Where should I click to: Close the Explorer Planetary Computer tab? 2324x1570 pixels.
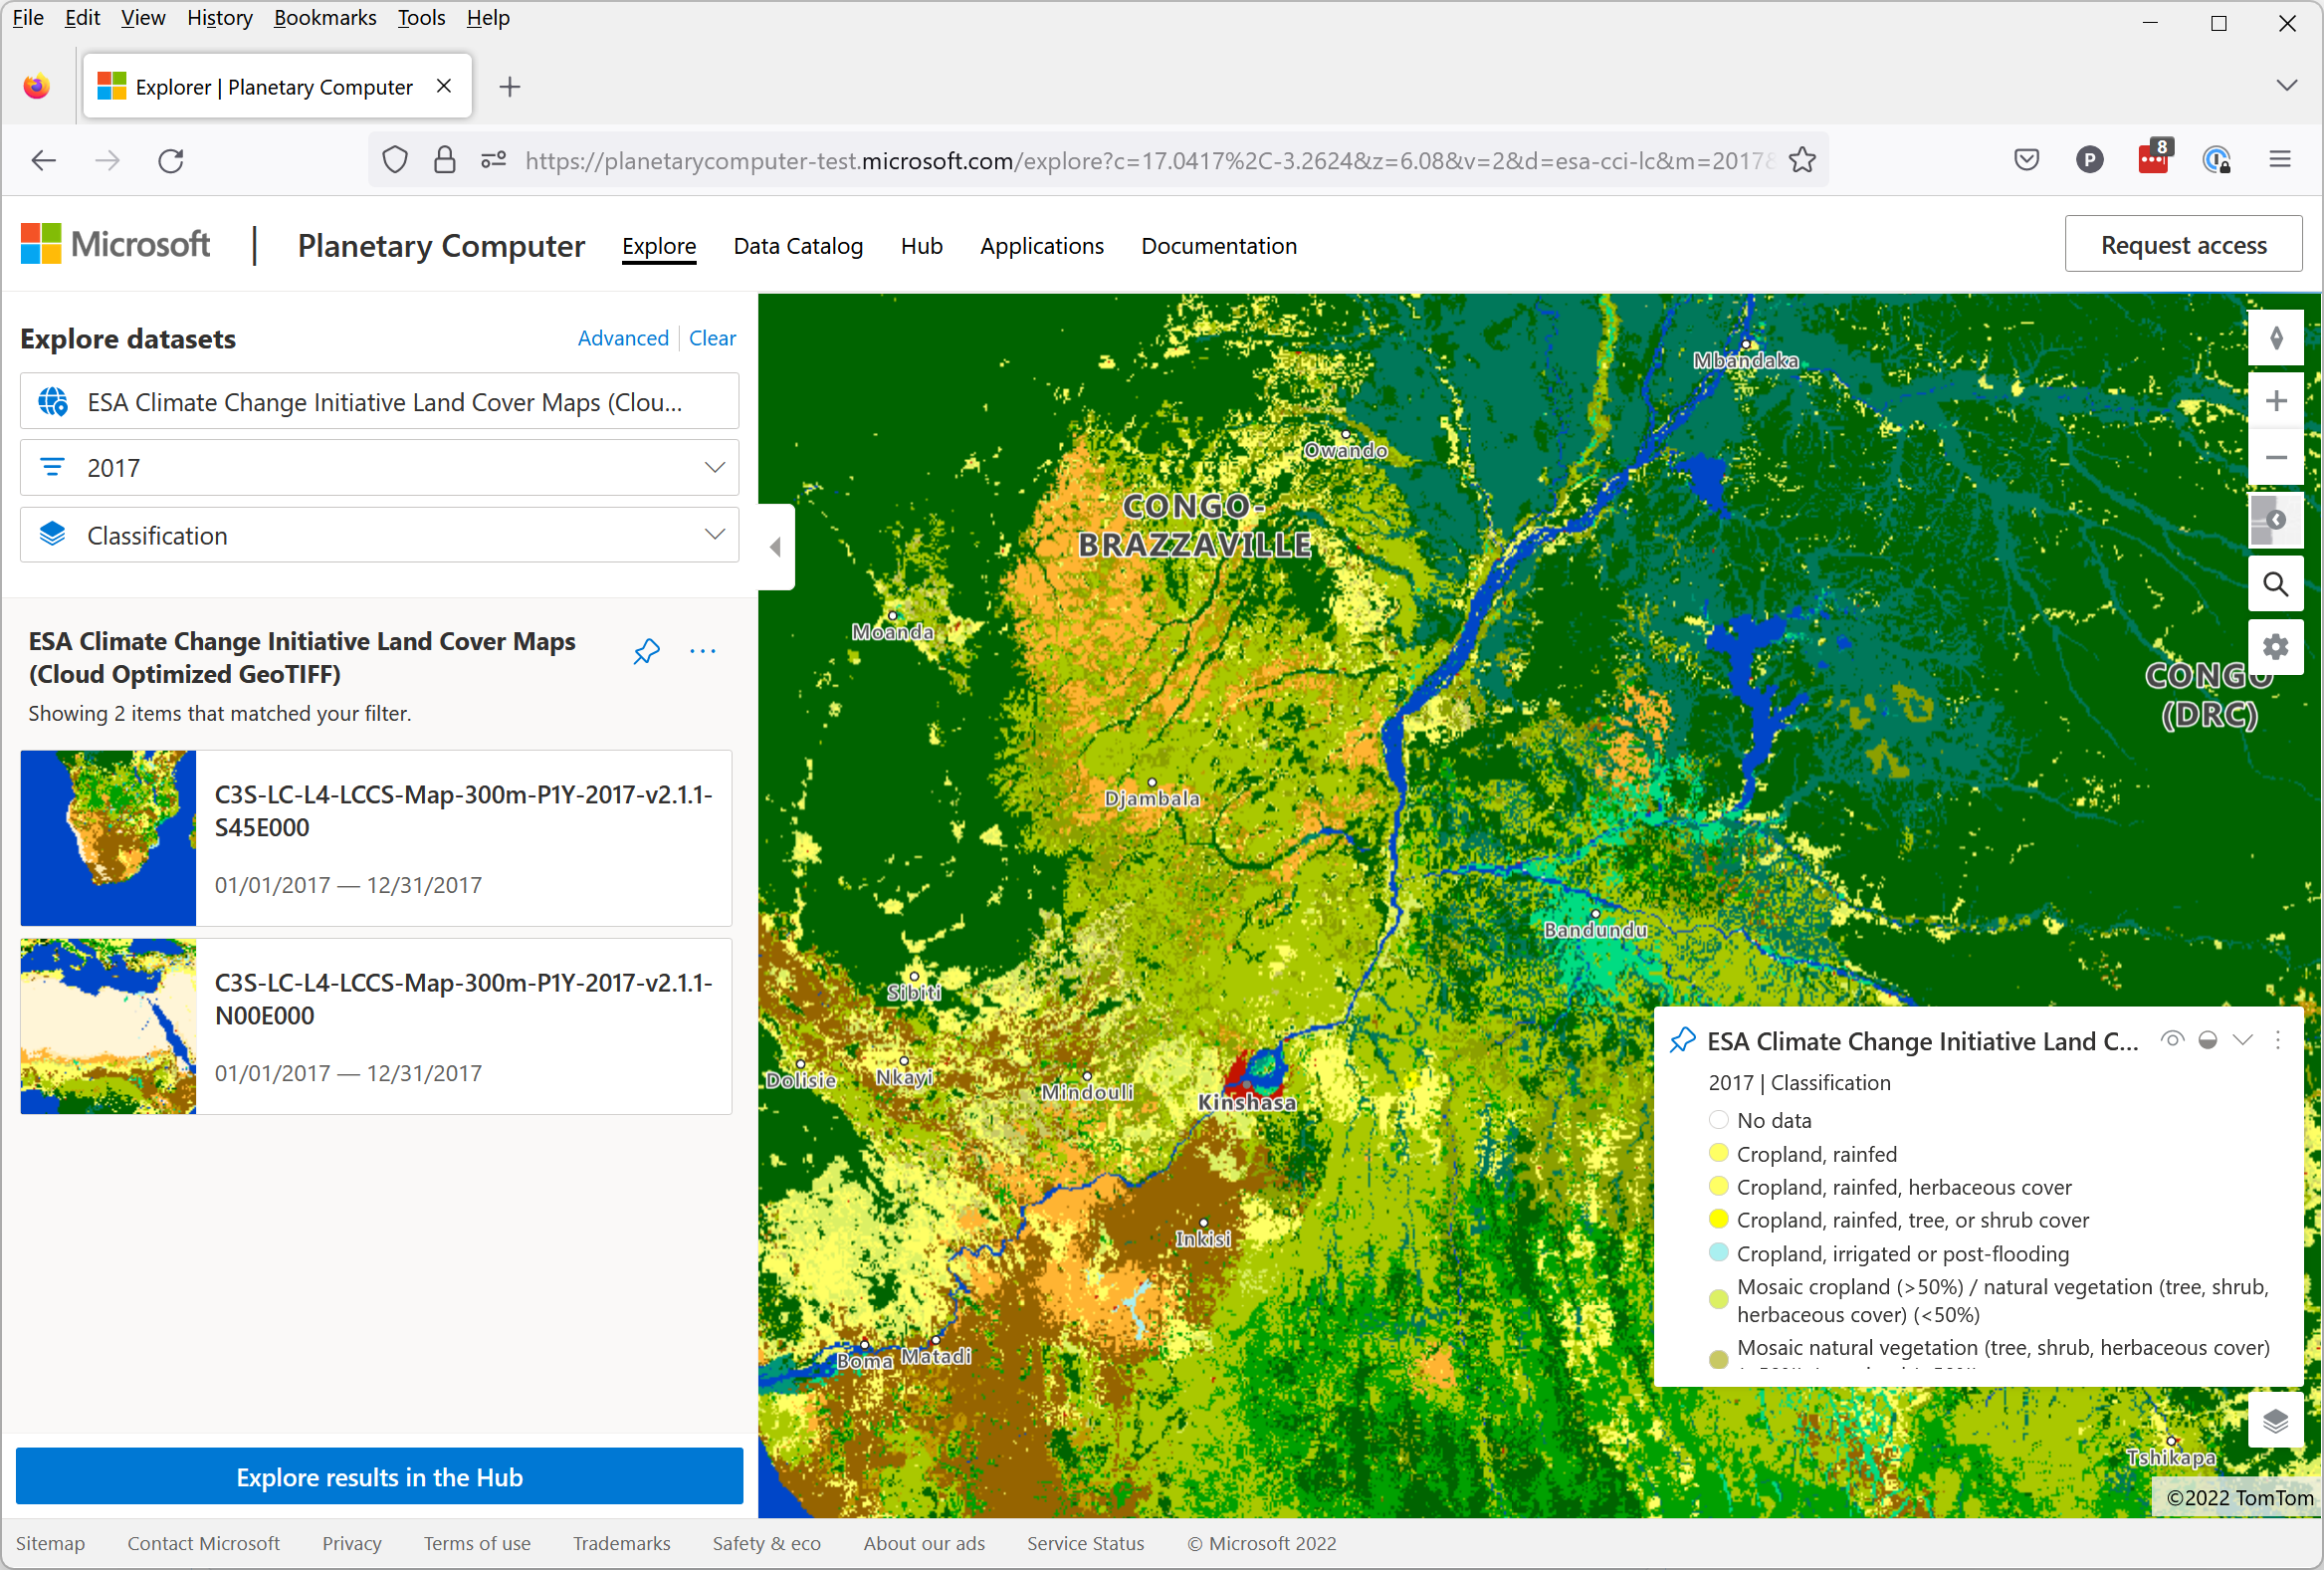444,86
